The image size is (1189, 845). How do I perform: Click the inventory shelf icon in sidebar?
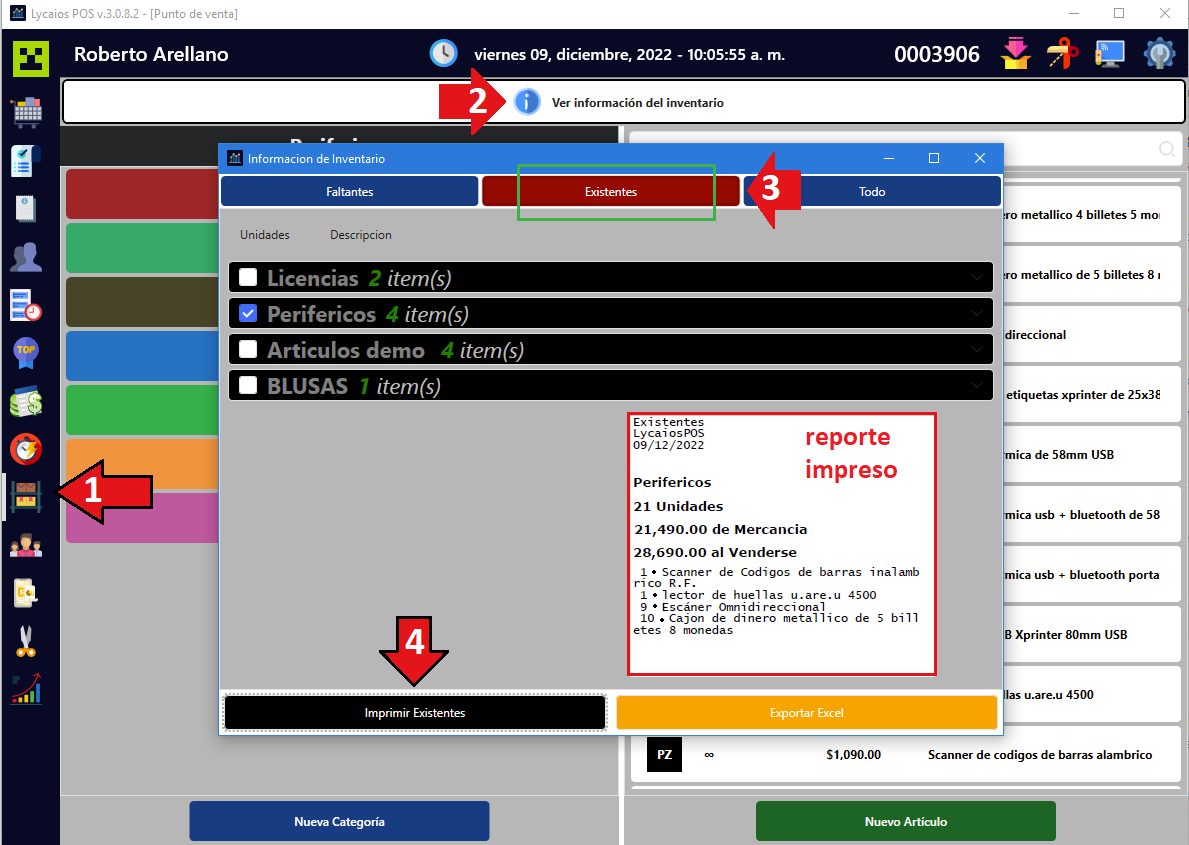pyautogui.click(x=27, y=496)
